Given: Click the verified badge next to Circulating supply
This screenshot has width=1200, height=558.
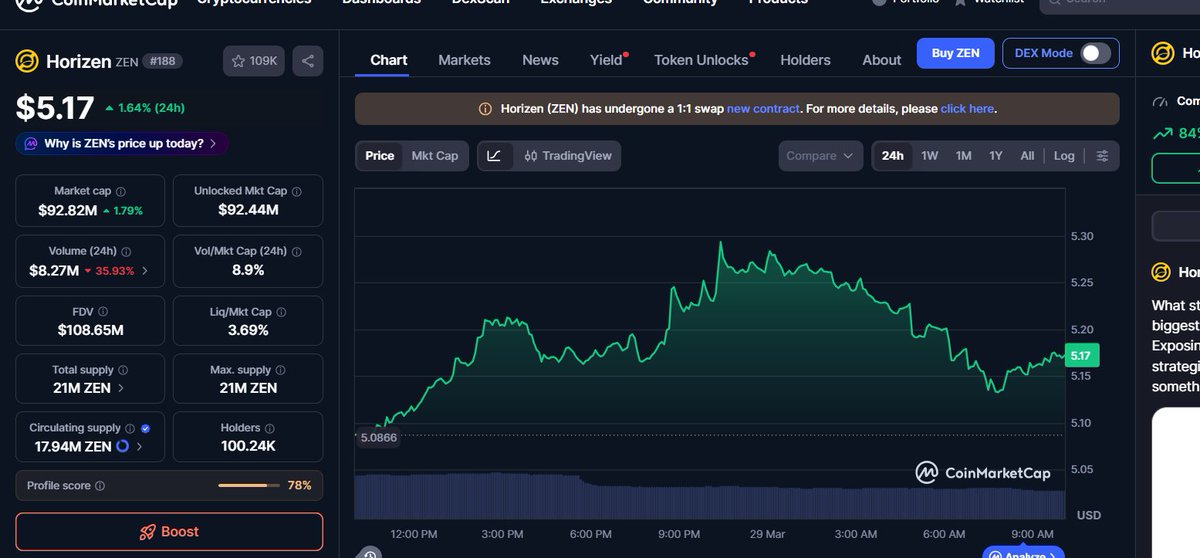Looking at the screenshot, I should pos(145,428).
